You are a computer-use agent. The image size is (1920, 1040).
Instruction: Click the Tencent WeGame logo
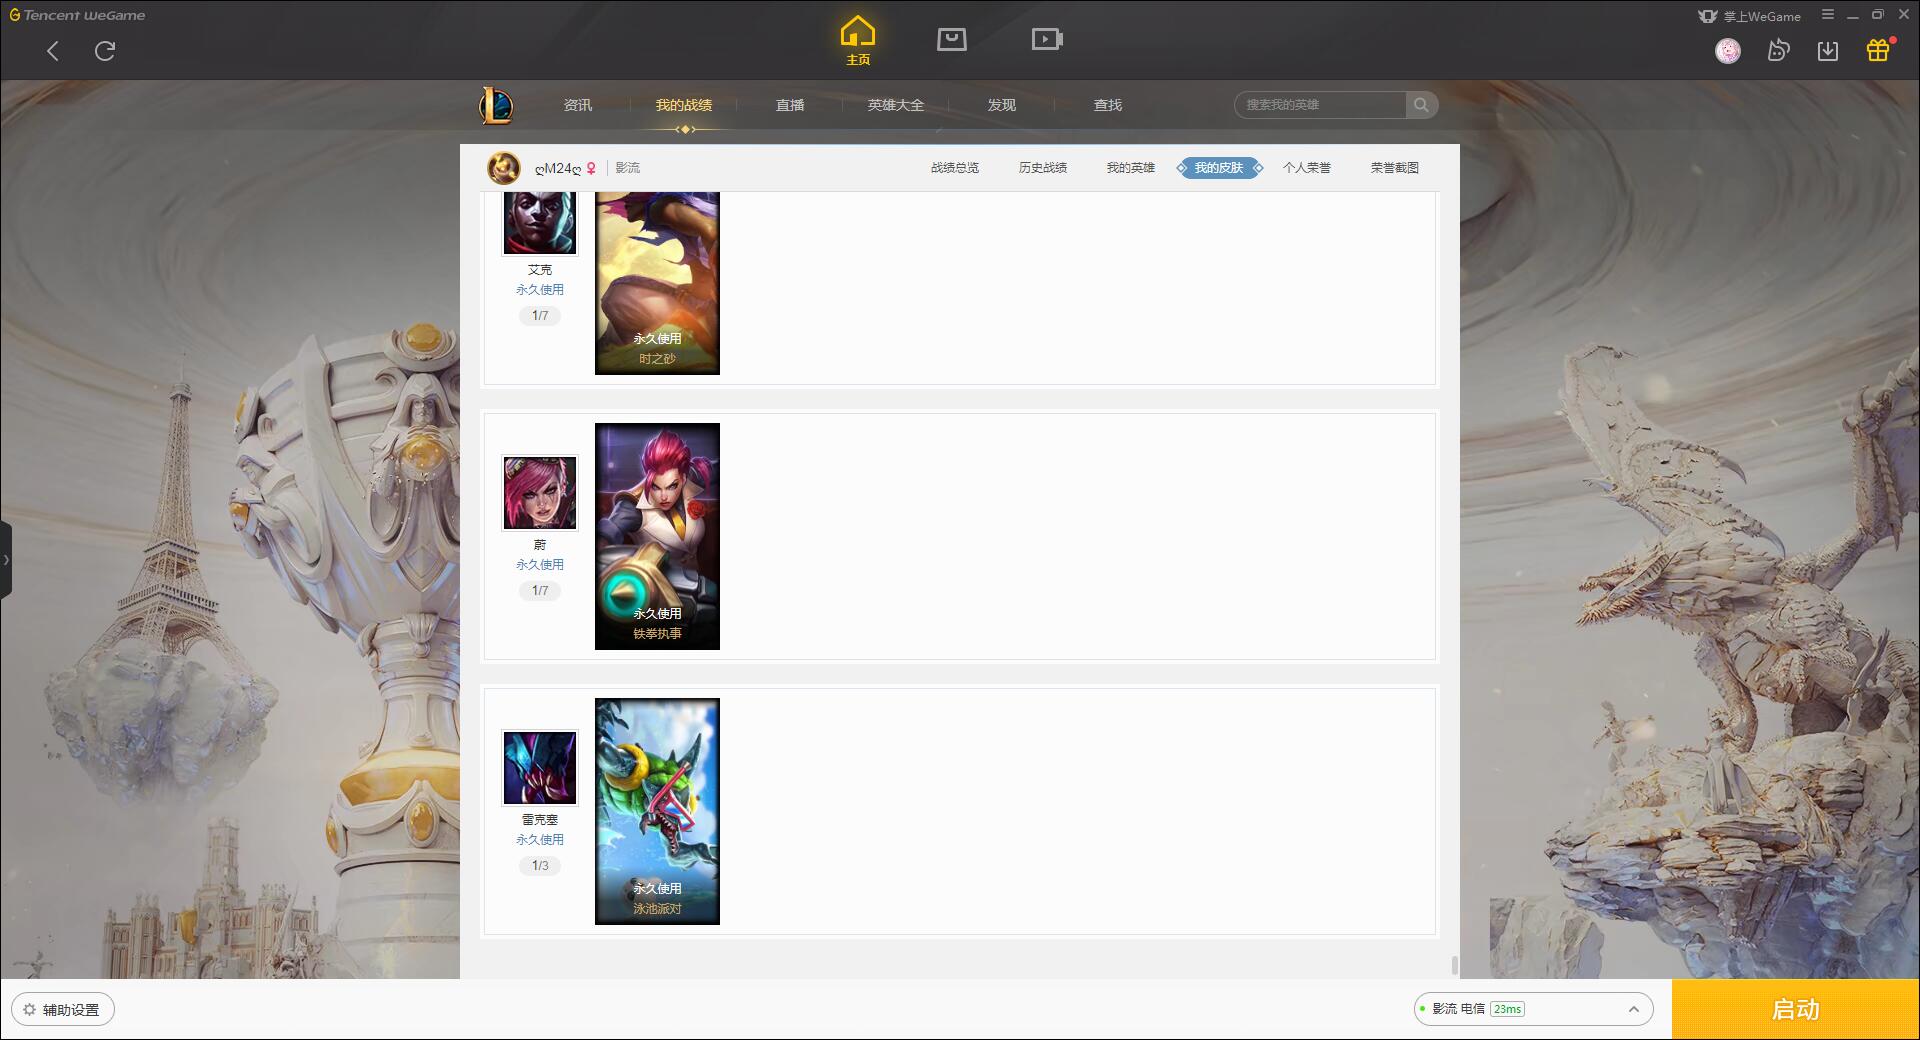tap(77, 15)
